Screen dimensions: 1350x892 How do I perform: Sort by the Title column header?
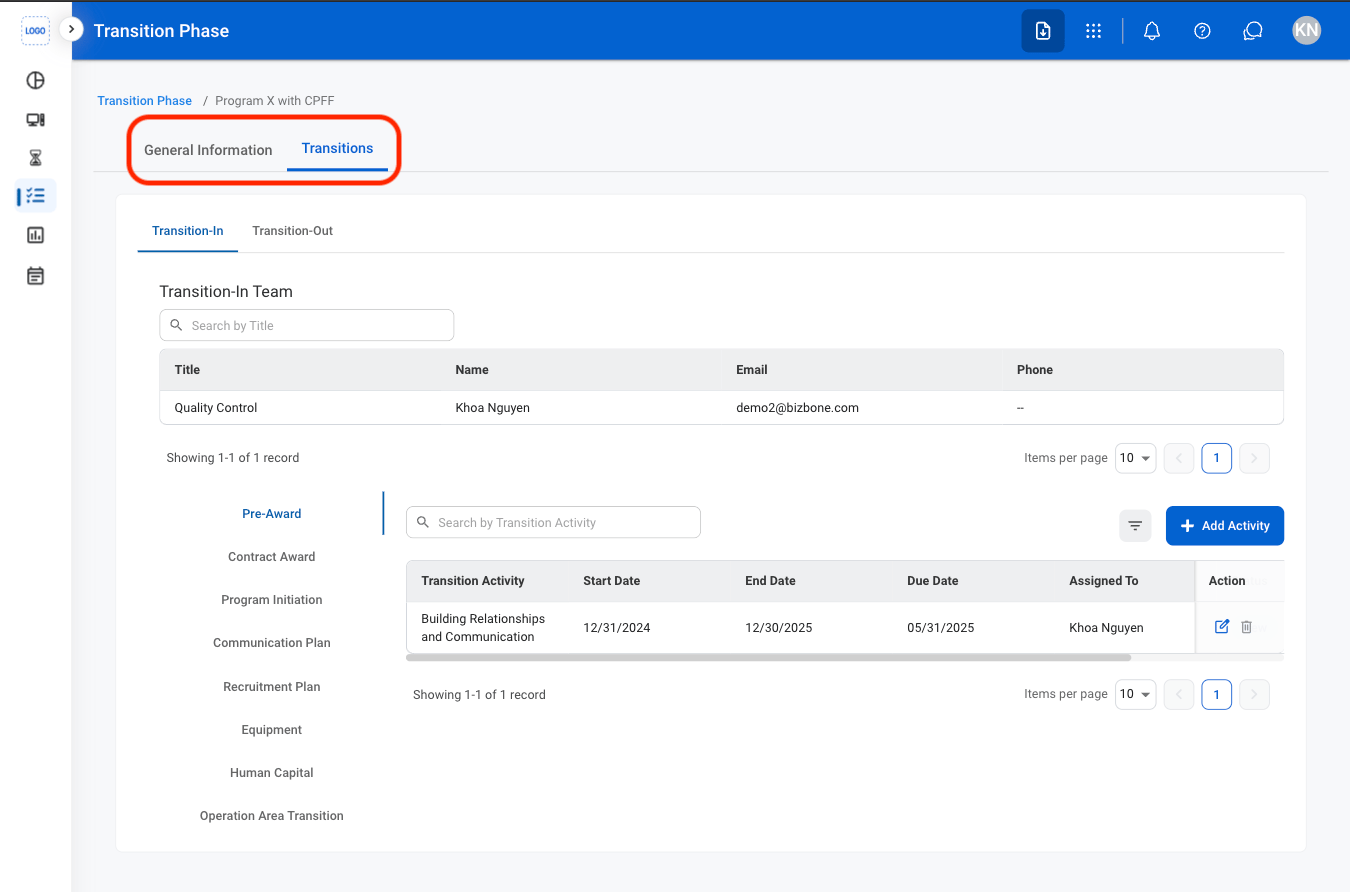(187, 370)
